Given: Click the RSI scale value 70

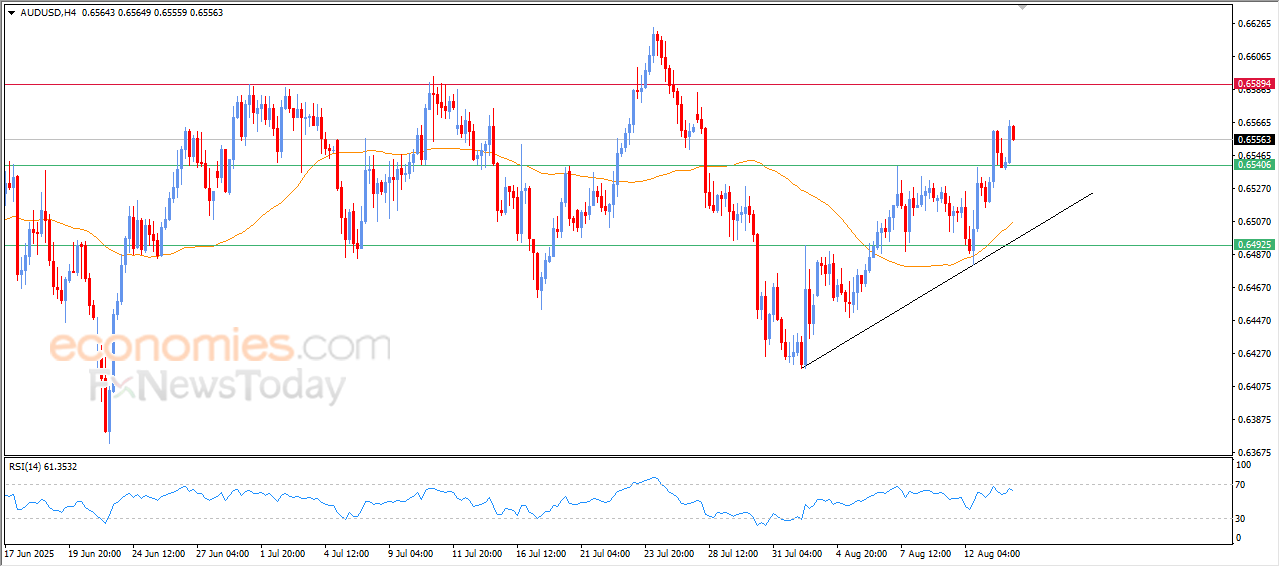Looking at the screenshot, I should (x=1242, y=485).
